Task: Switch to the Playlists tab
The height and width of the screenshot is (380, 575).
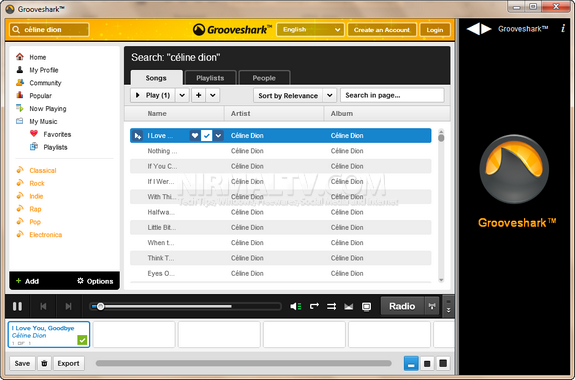Action: (x=210, y=78)
